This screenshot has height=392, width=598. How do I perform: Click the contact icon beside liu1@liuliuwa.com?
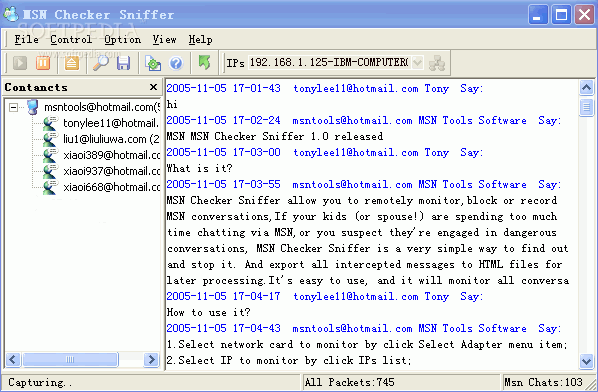click(x=50, y=139)
